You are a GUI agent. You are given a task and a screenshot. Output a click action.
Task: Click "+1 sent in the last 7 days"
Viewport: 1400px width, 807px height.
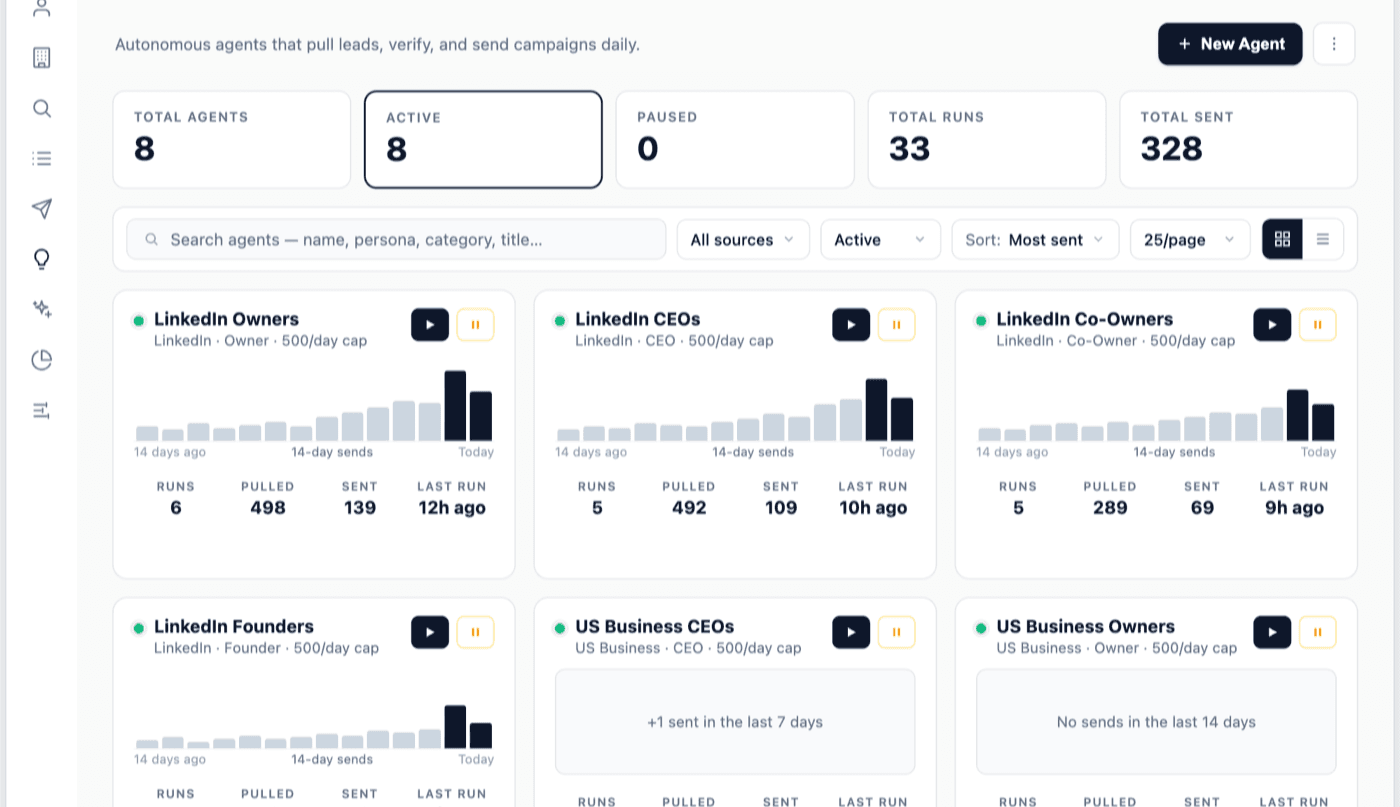tap(735, 722)
